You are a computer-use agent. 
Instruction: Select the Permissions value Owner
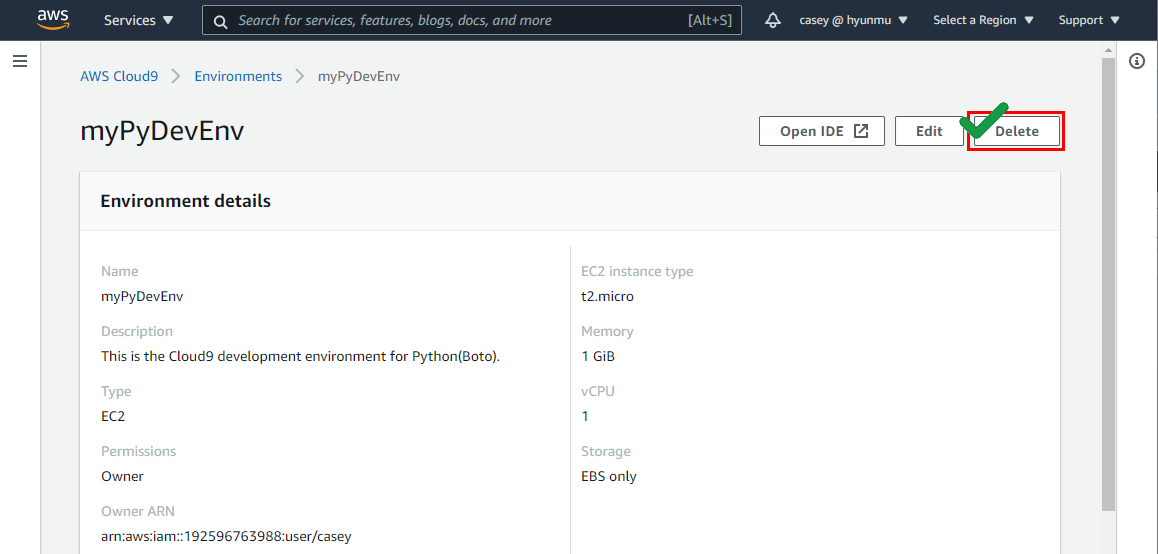click(x=122, y=476)
